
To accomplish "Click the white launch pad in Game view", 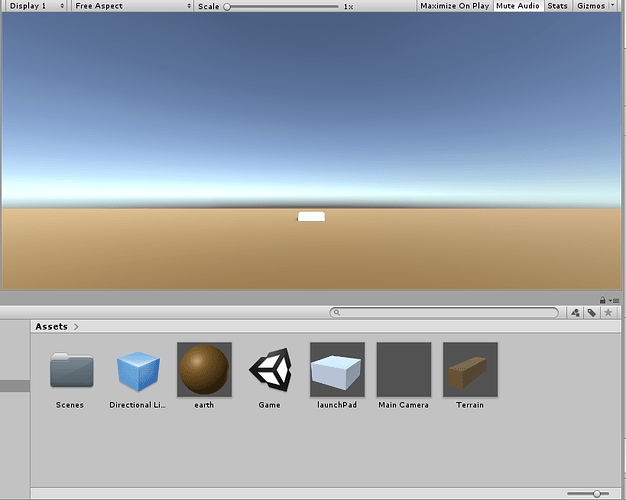I will pos(311,216).
